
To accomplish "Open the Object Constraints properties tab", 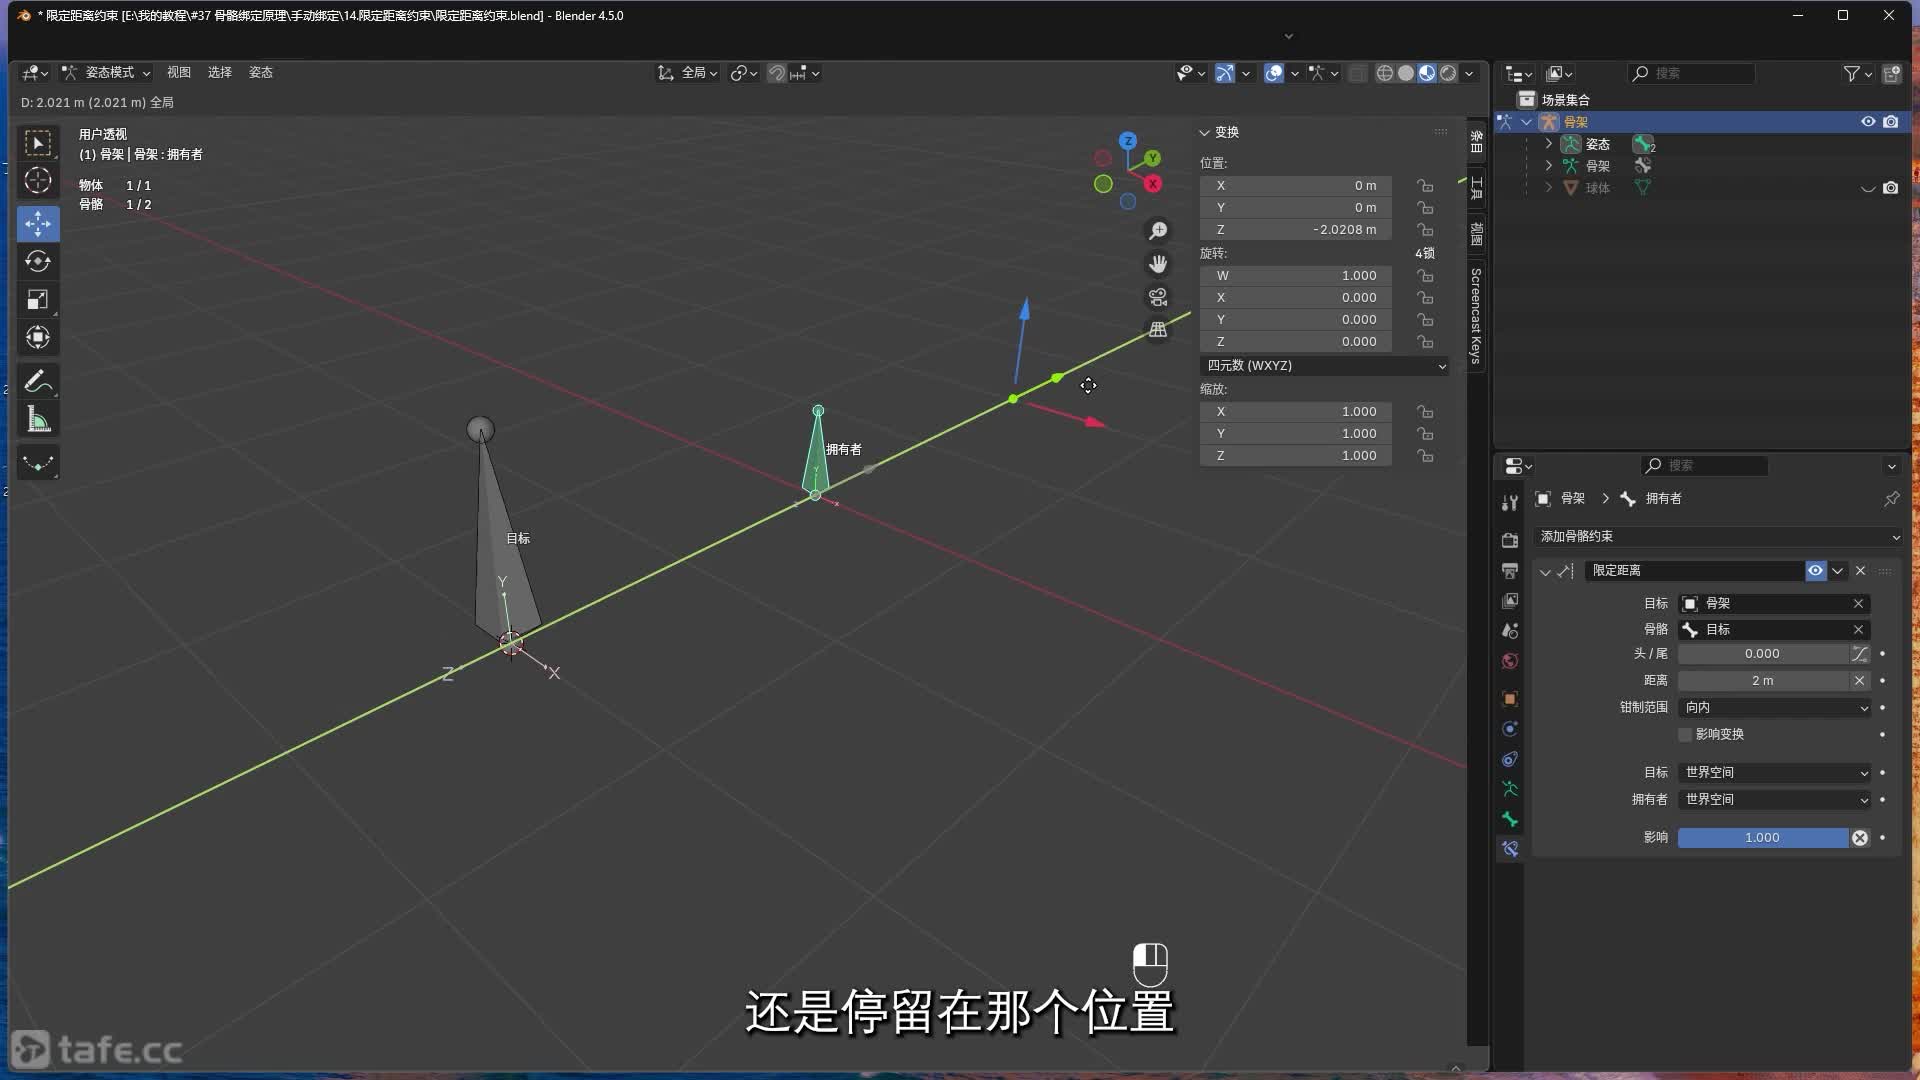I will point(1510,759).
